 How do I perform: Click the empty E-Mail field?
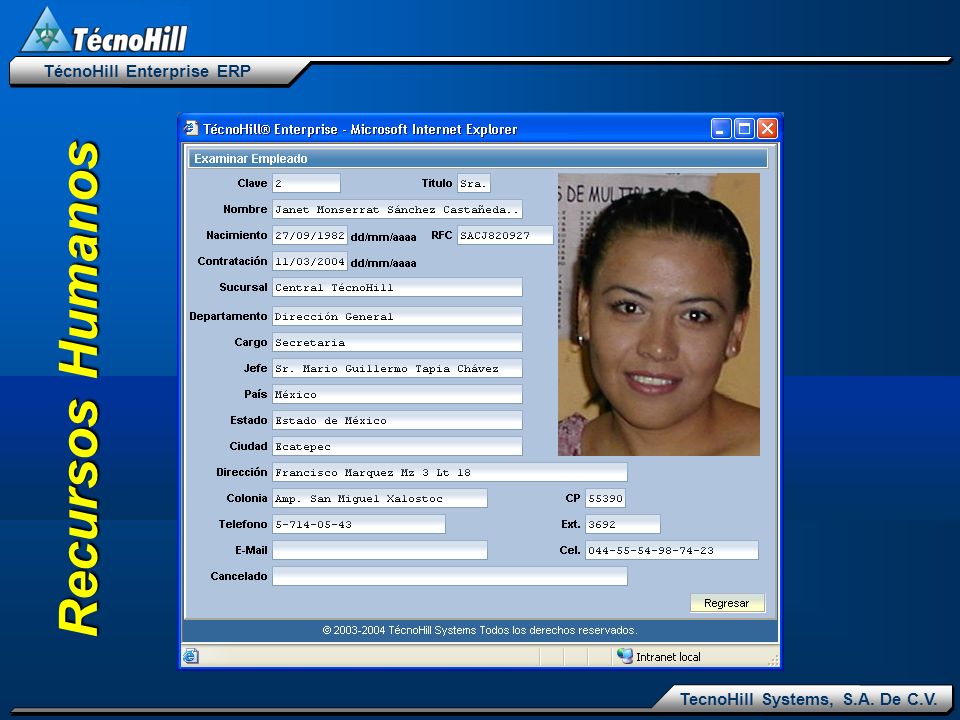click(x=380, y=550)
